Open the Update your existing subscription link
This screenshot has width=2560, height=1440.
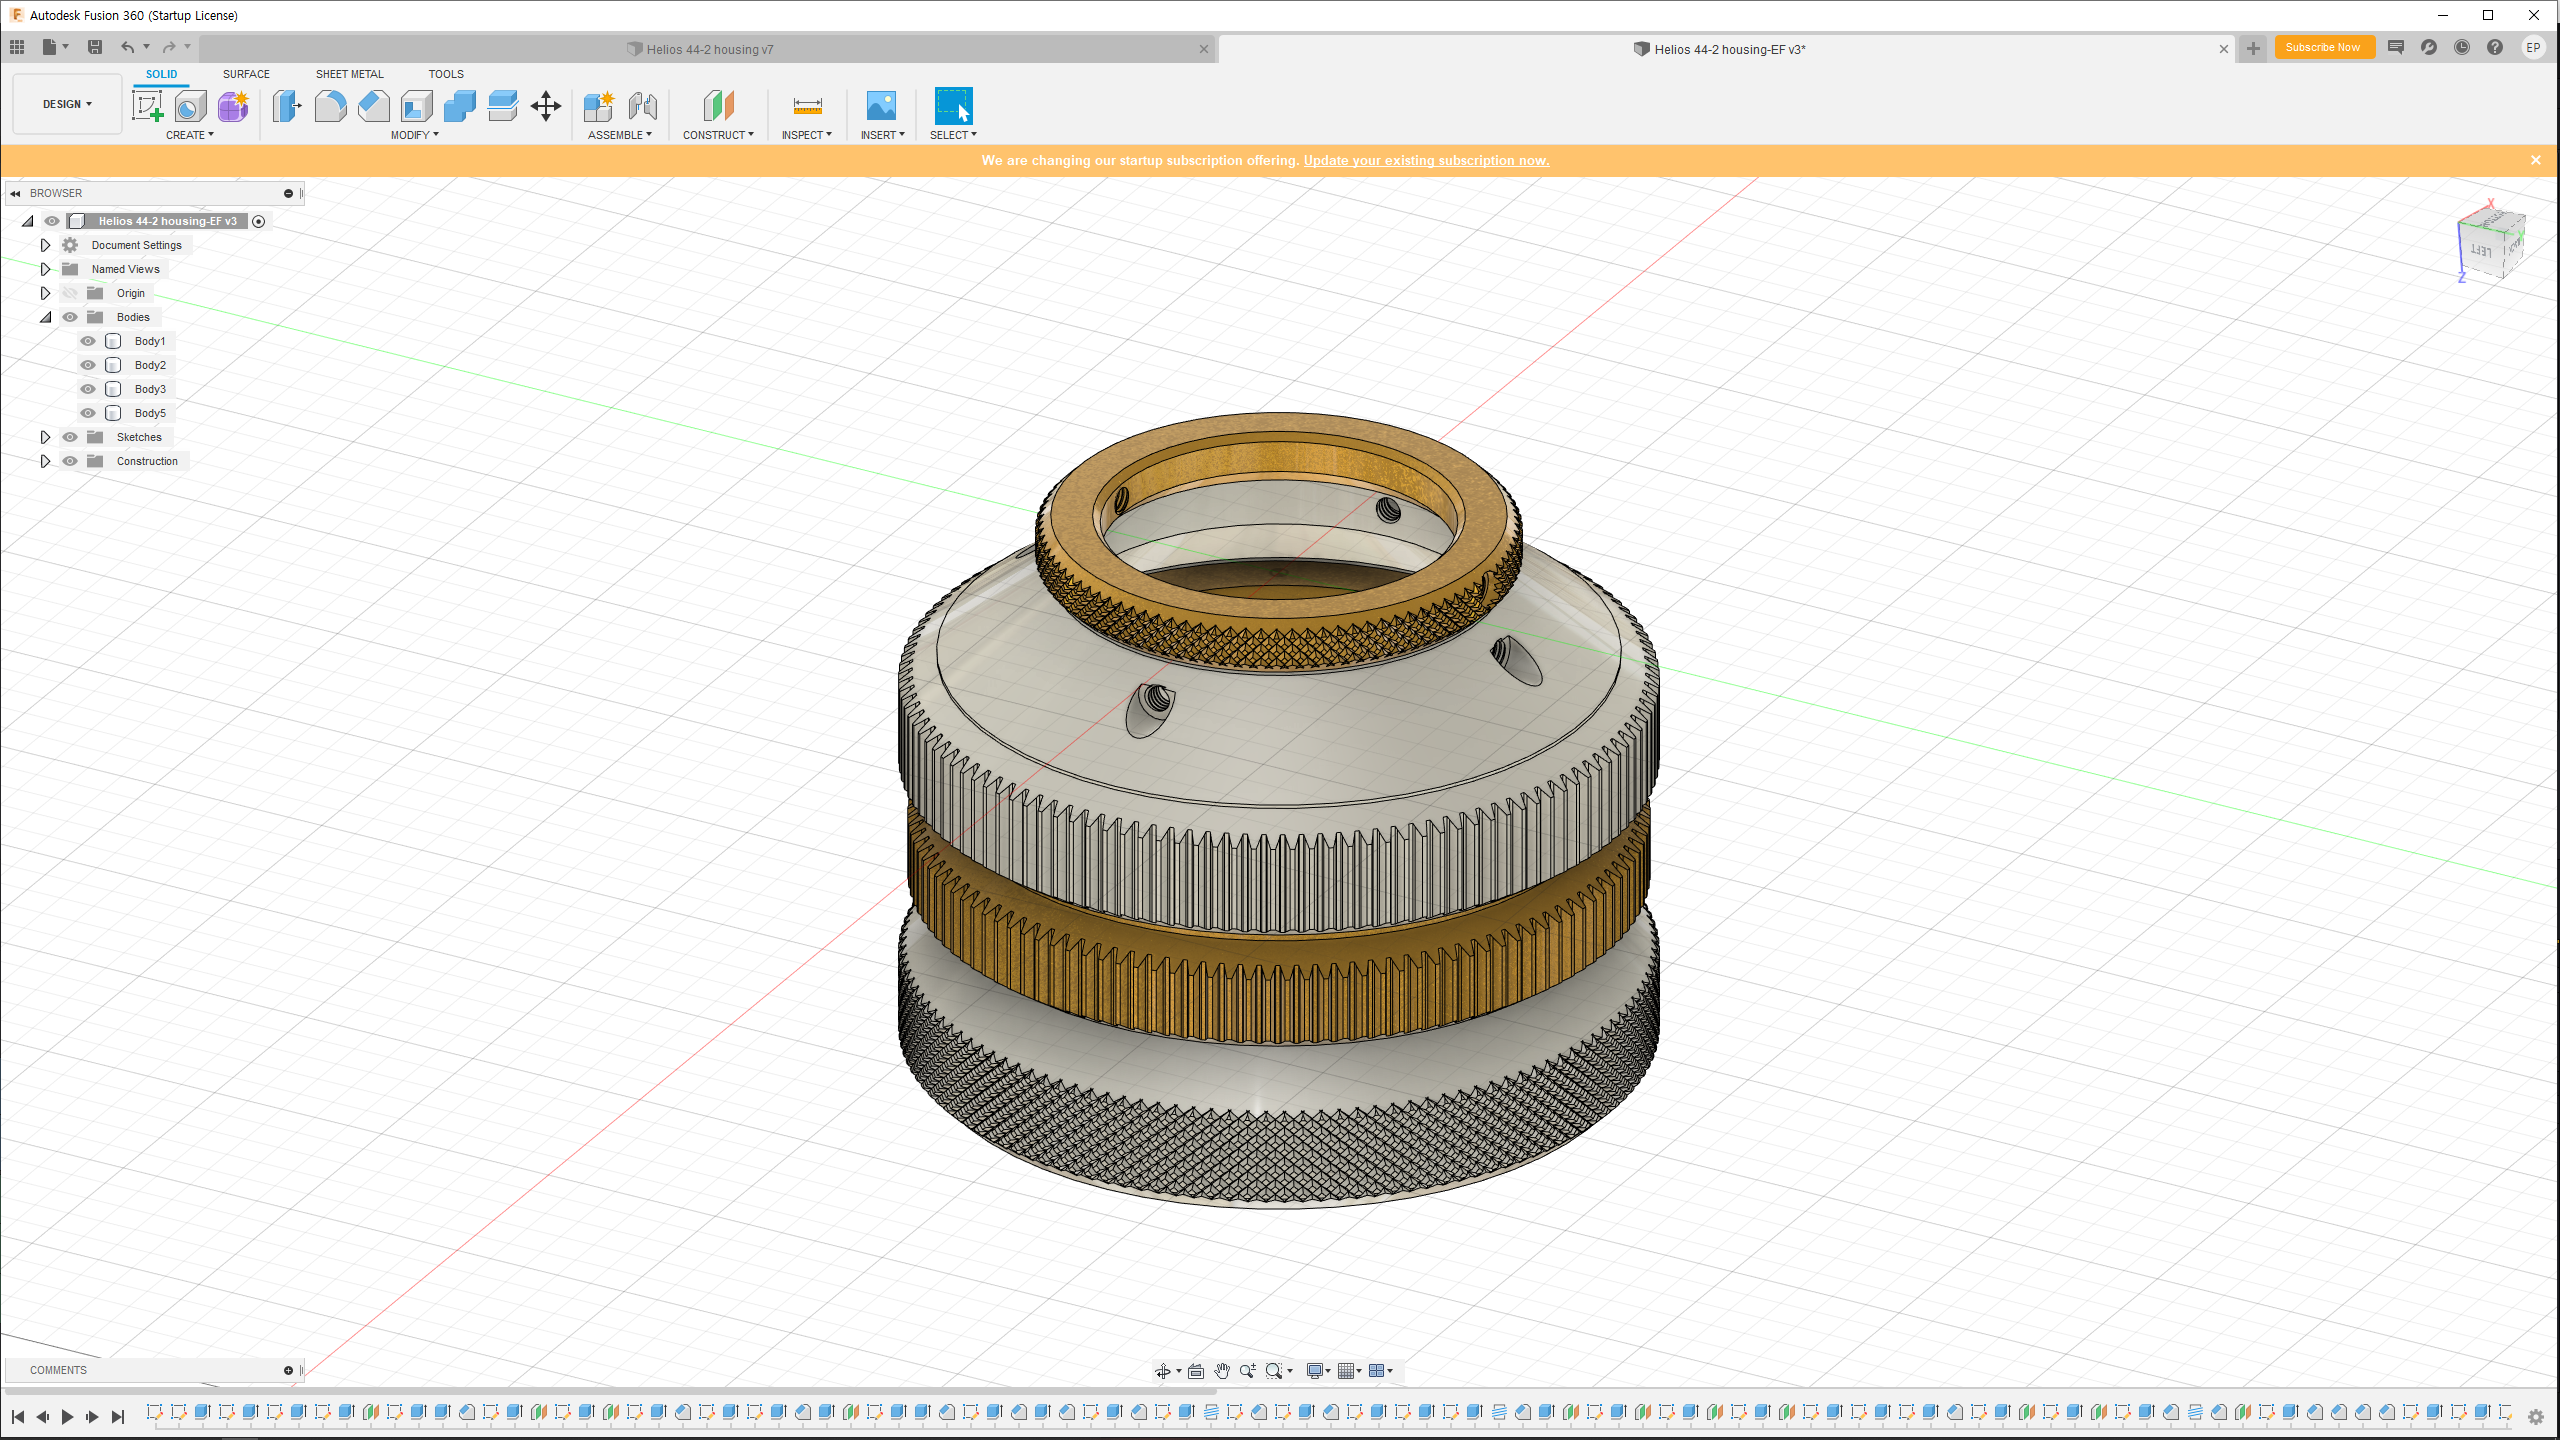click(x=1426, y=160)
